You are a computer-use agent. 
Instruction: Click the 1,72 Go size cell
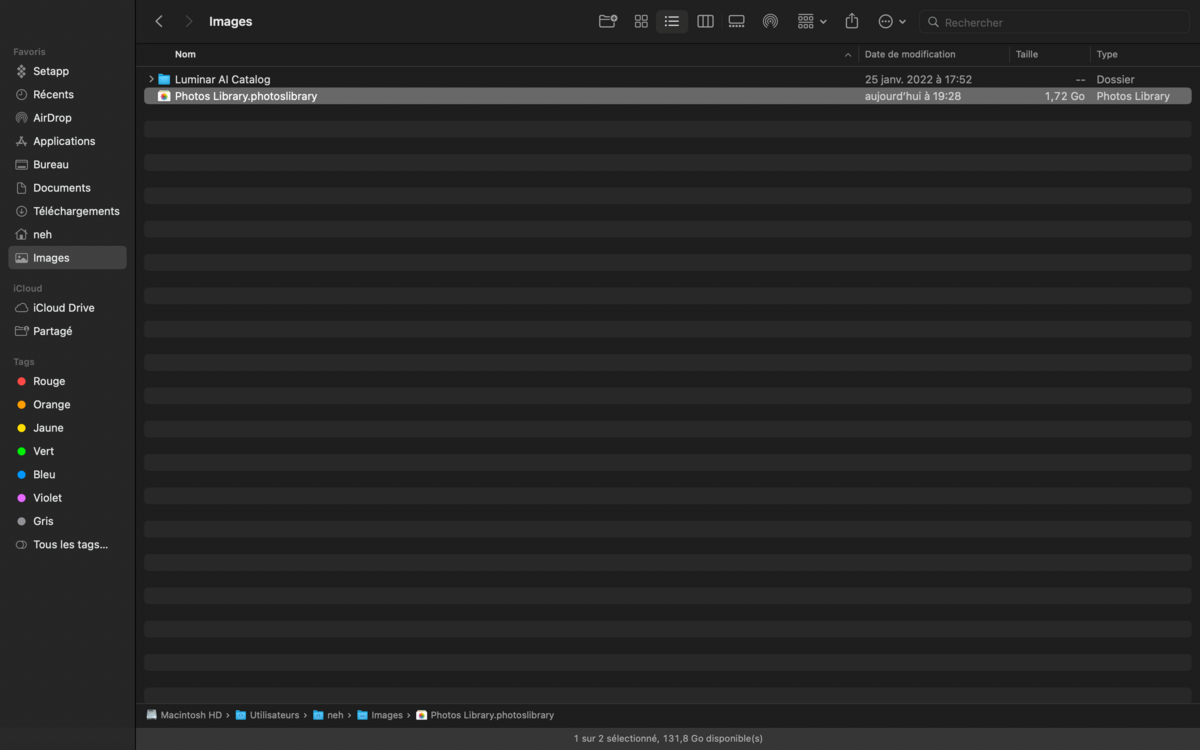(x=1064, y=96)
